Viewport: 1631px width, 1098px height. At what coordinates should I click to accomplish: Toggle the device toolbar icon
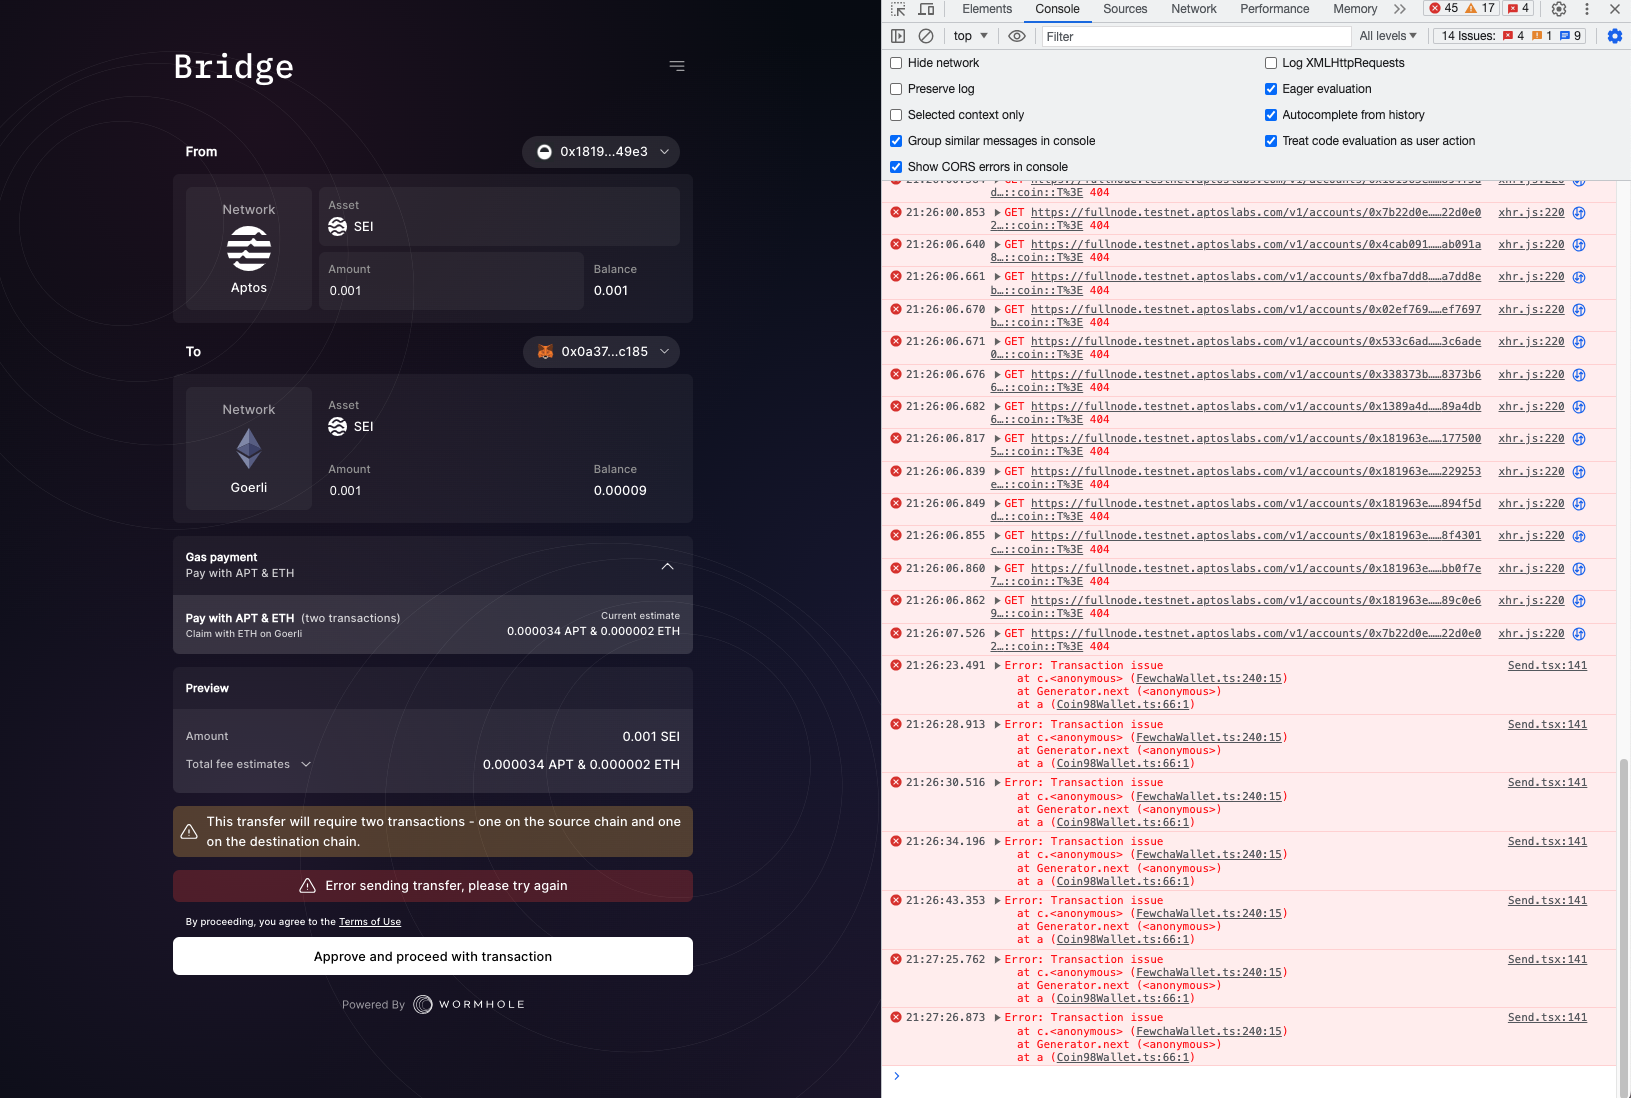926,9
